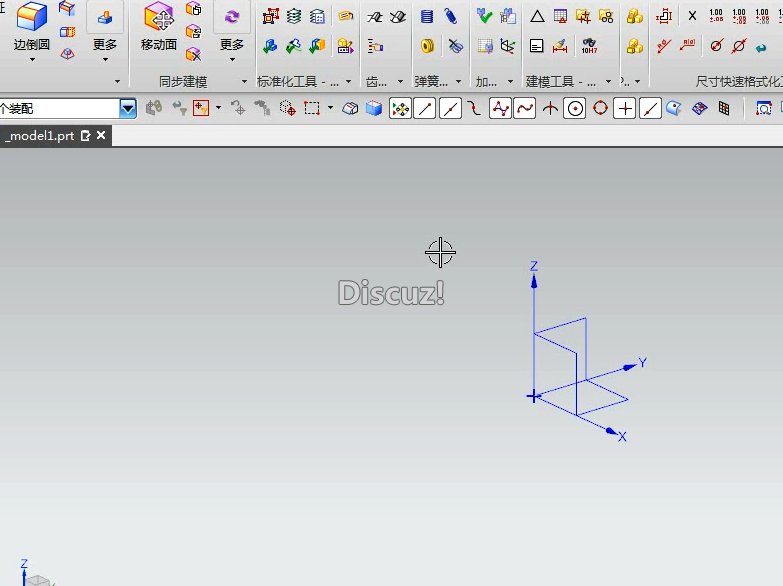Expand the 同步建模 group arrow

244,81
